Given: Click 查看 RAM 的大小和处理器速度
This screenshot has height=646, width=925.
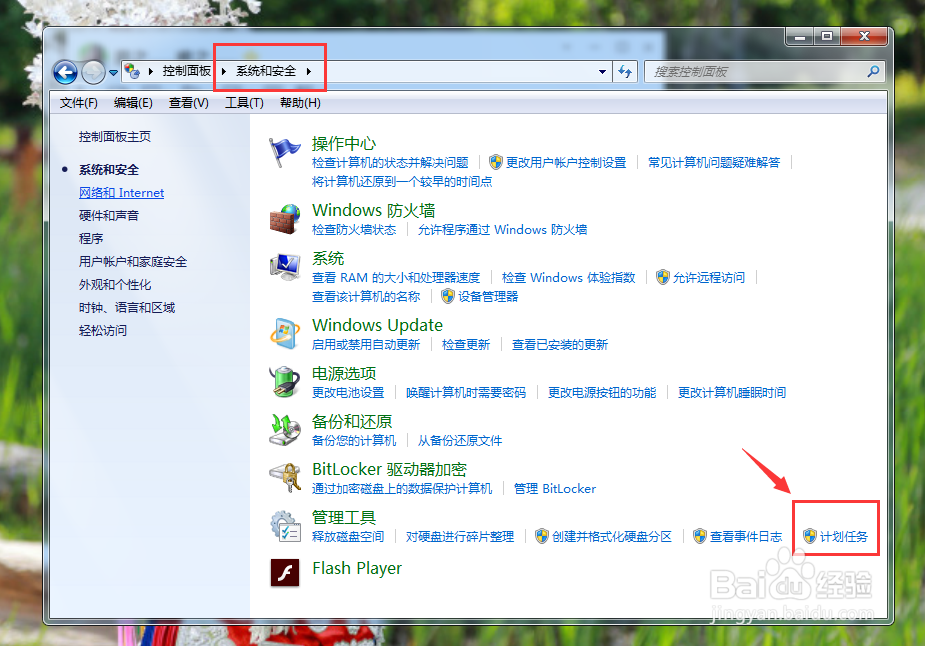Looking at the screenshot, I should point(396,277).
